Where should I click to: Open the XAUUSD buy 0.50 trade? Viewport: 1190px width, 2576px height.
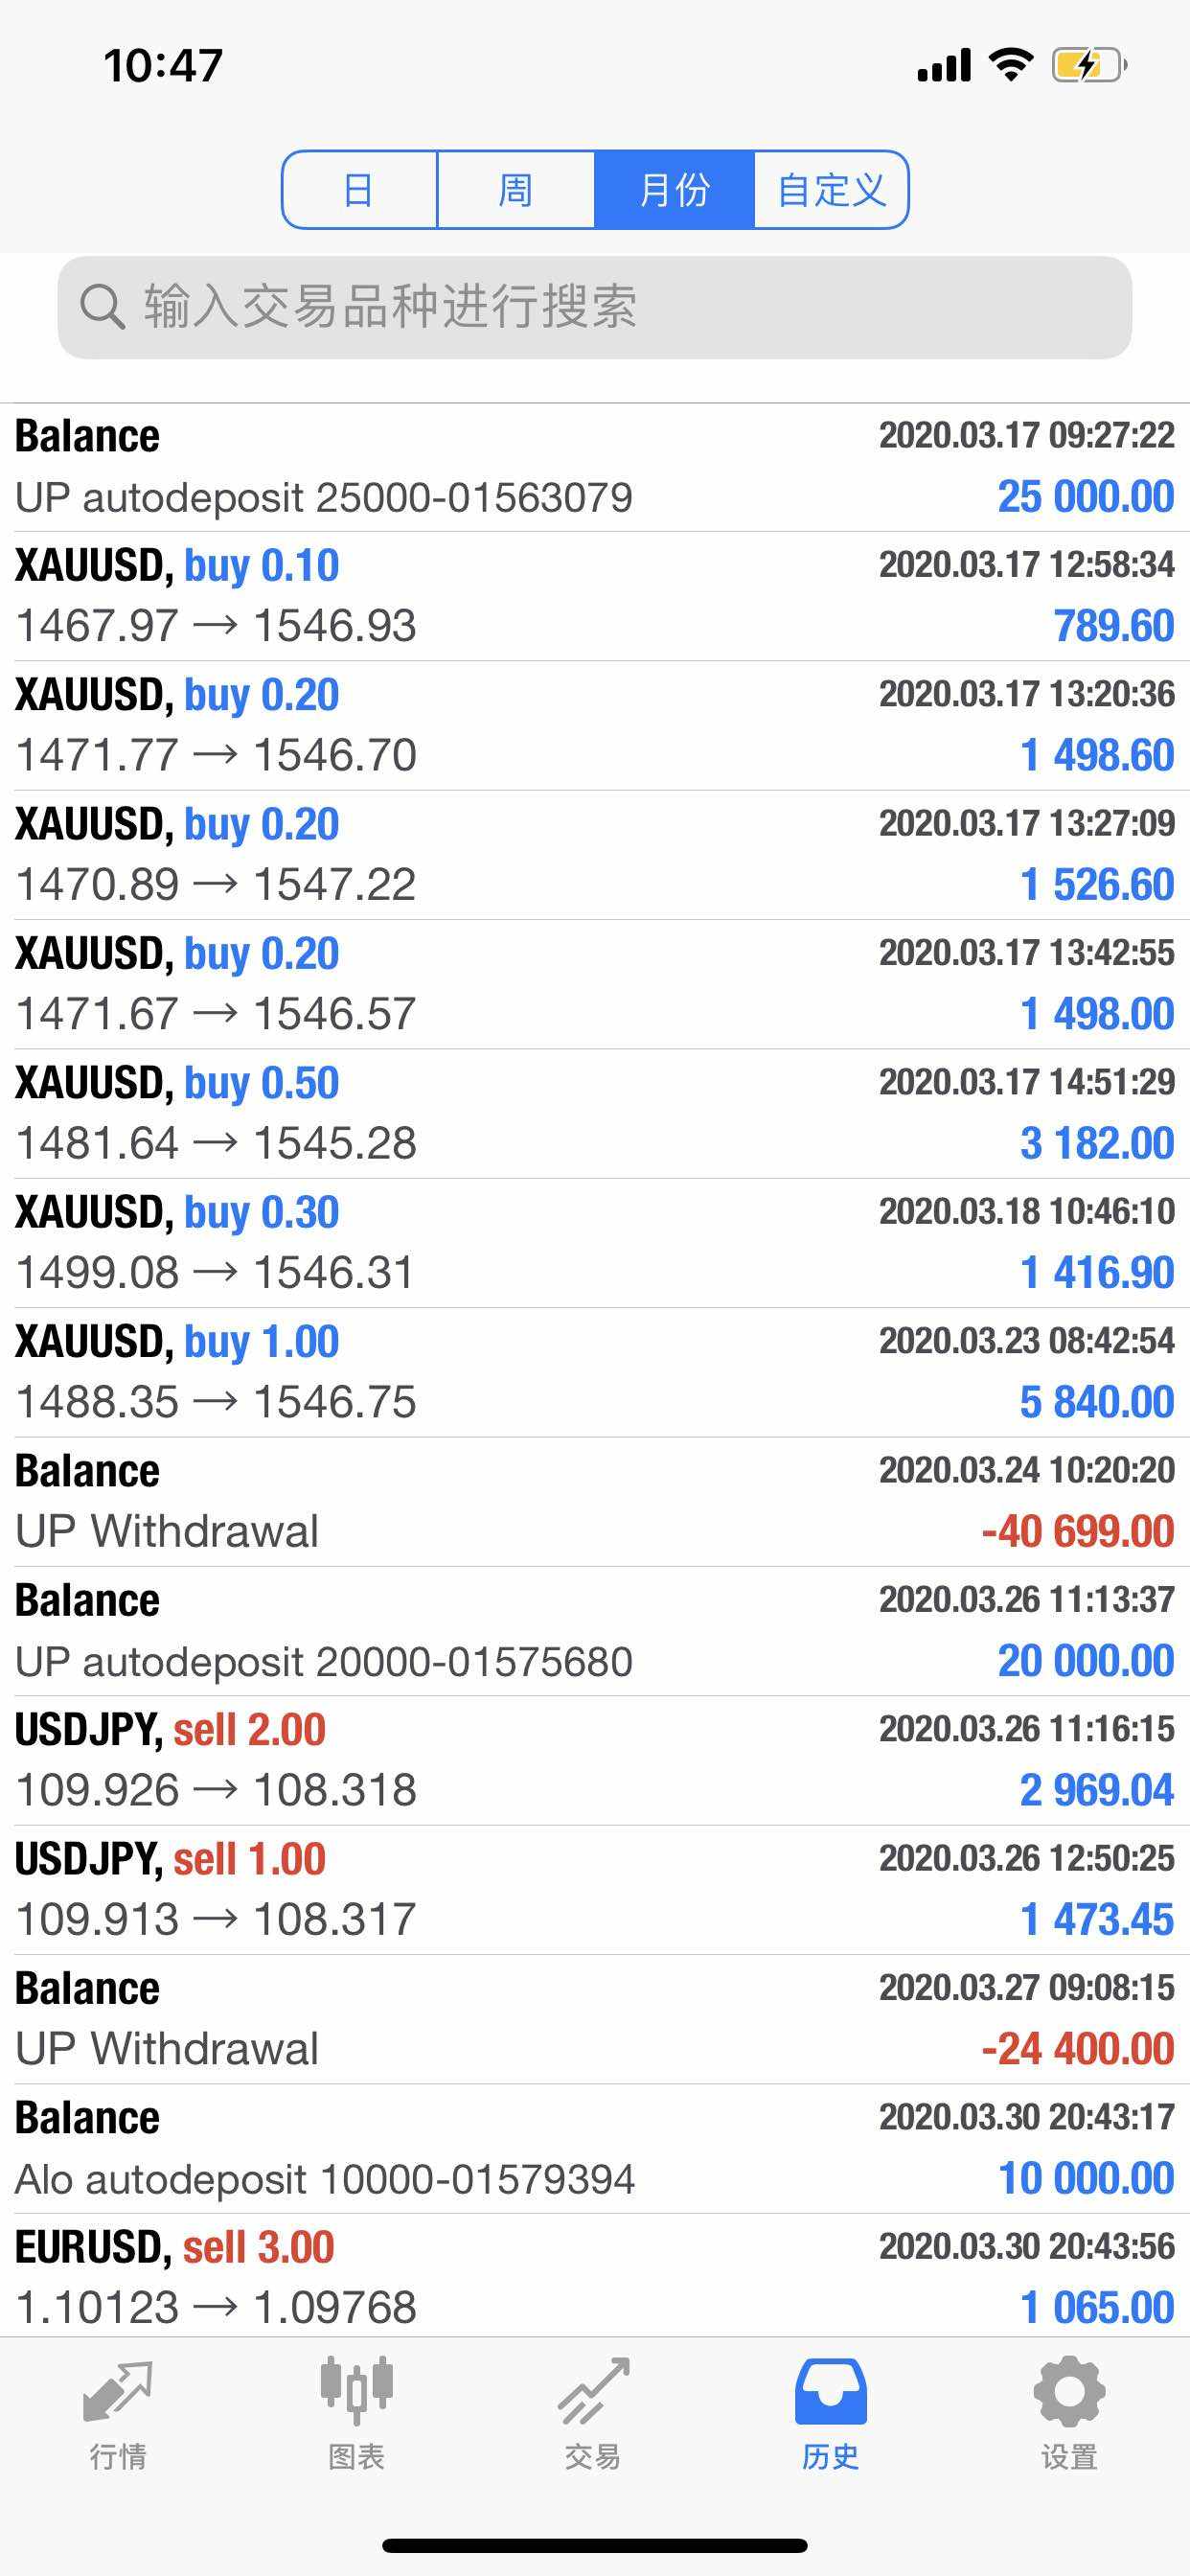[595, 1114]
